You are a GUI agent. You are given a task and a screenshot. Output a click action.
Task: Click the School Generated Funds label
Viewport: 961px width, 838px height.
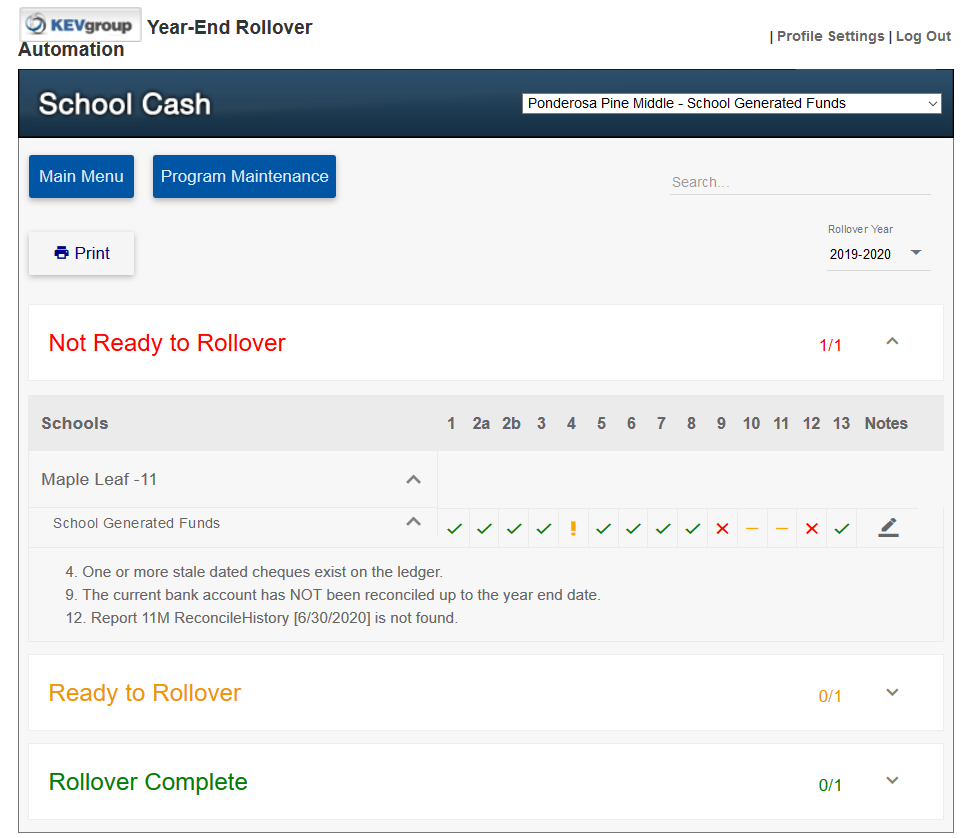click(137, 523)
